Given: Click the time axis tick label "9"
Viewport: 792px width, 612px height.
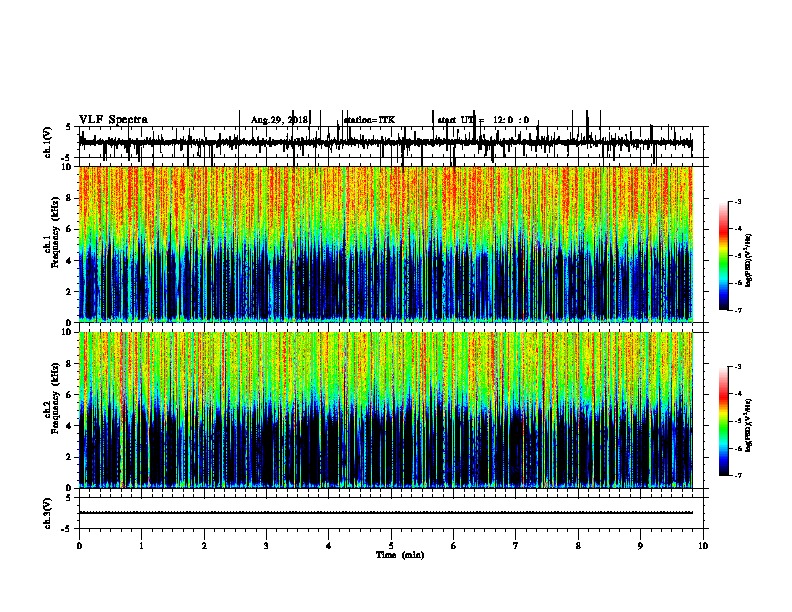Looking at the screenshot, I should (x=640, y=546).
